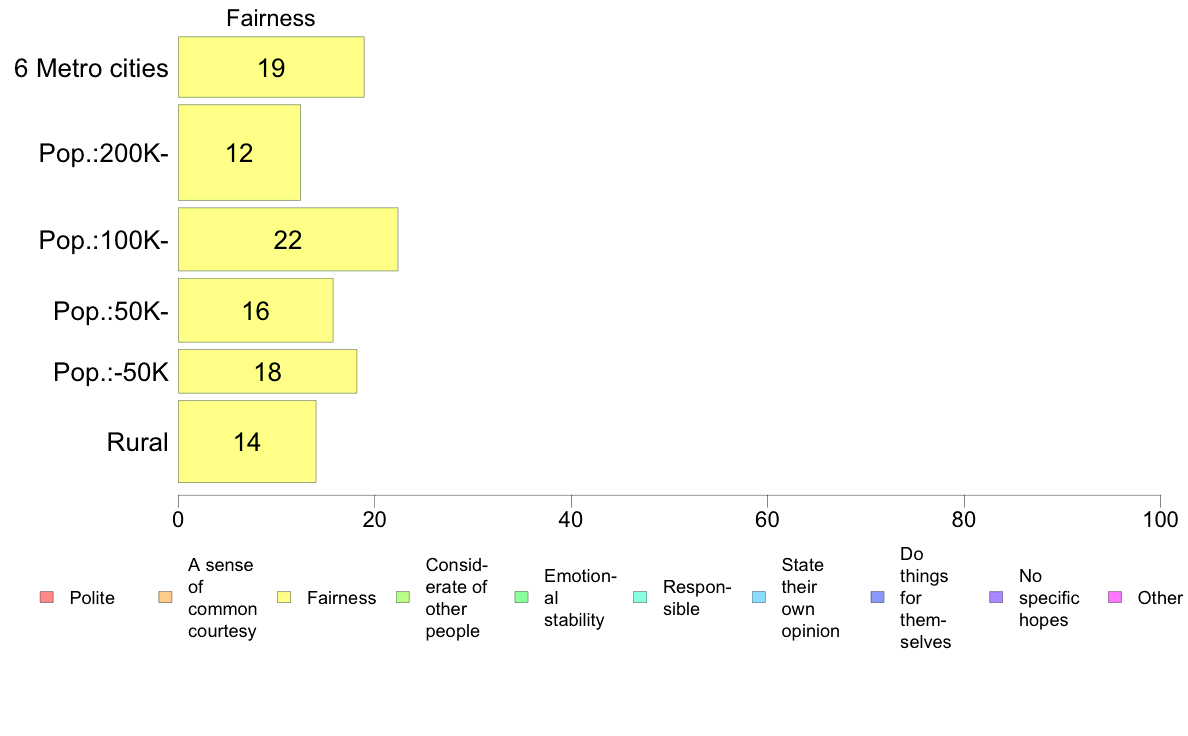Click the Fairness yellow legend swatch
This screenshot has height=736, width=1188.
click(x=284, y=597)
